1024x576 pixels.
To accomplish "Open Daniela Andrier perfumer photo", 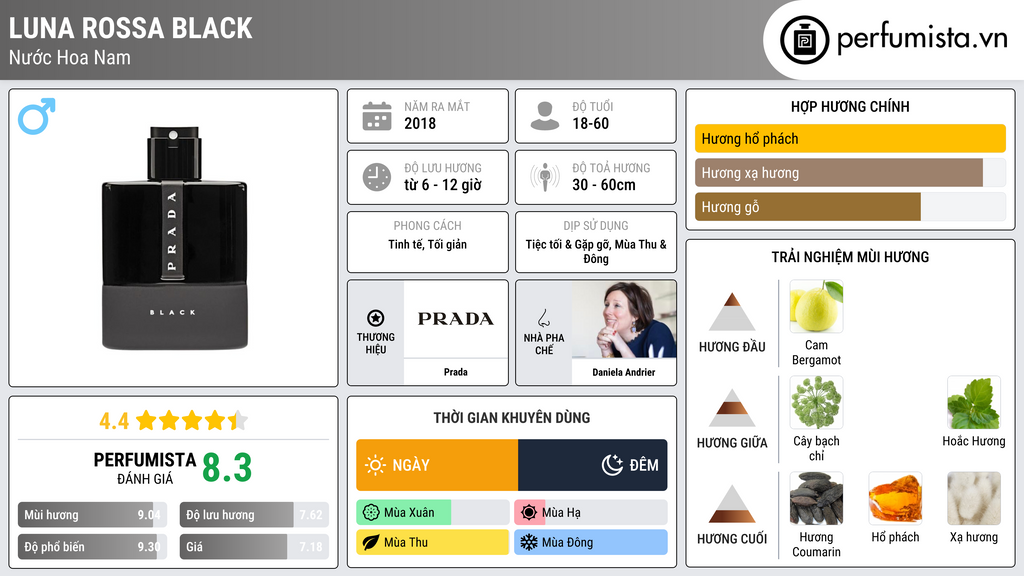I will click(x=623, y=319).
